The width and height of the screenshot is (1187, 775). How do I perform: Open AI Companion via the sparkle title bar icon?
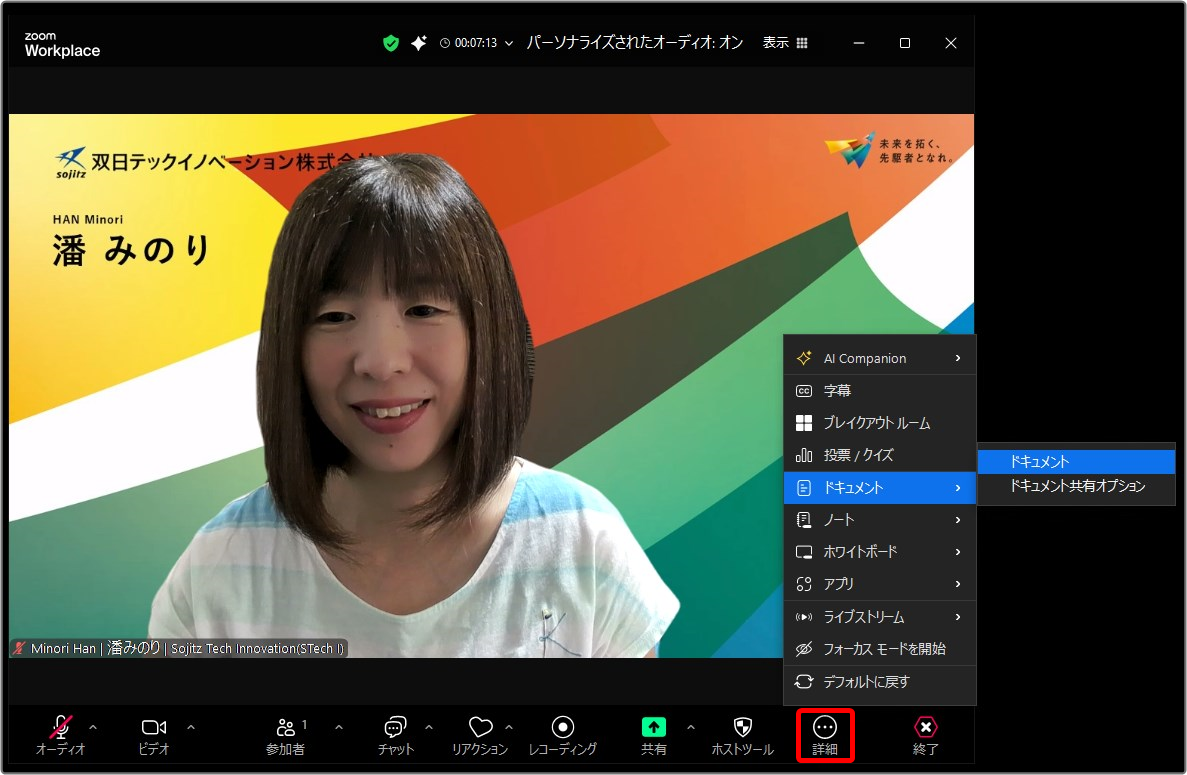(x=419, y=42)
